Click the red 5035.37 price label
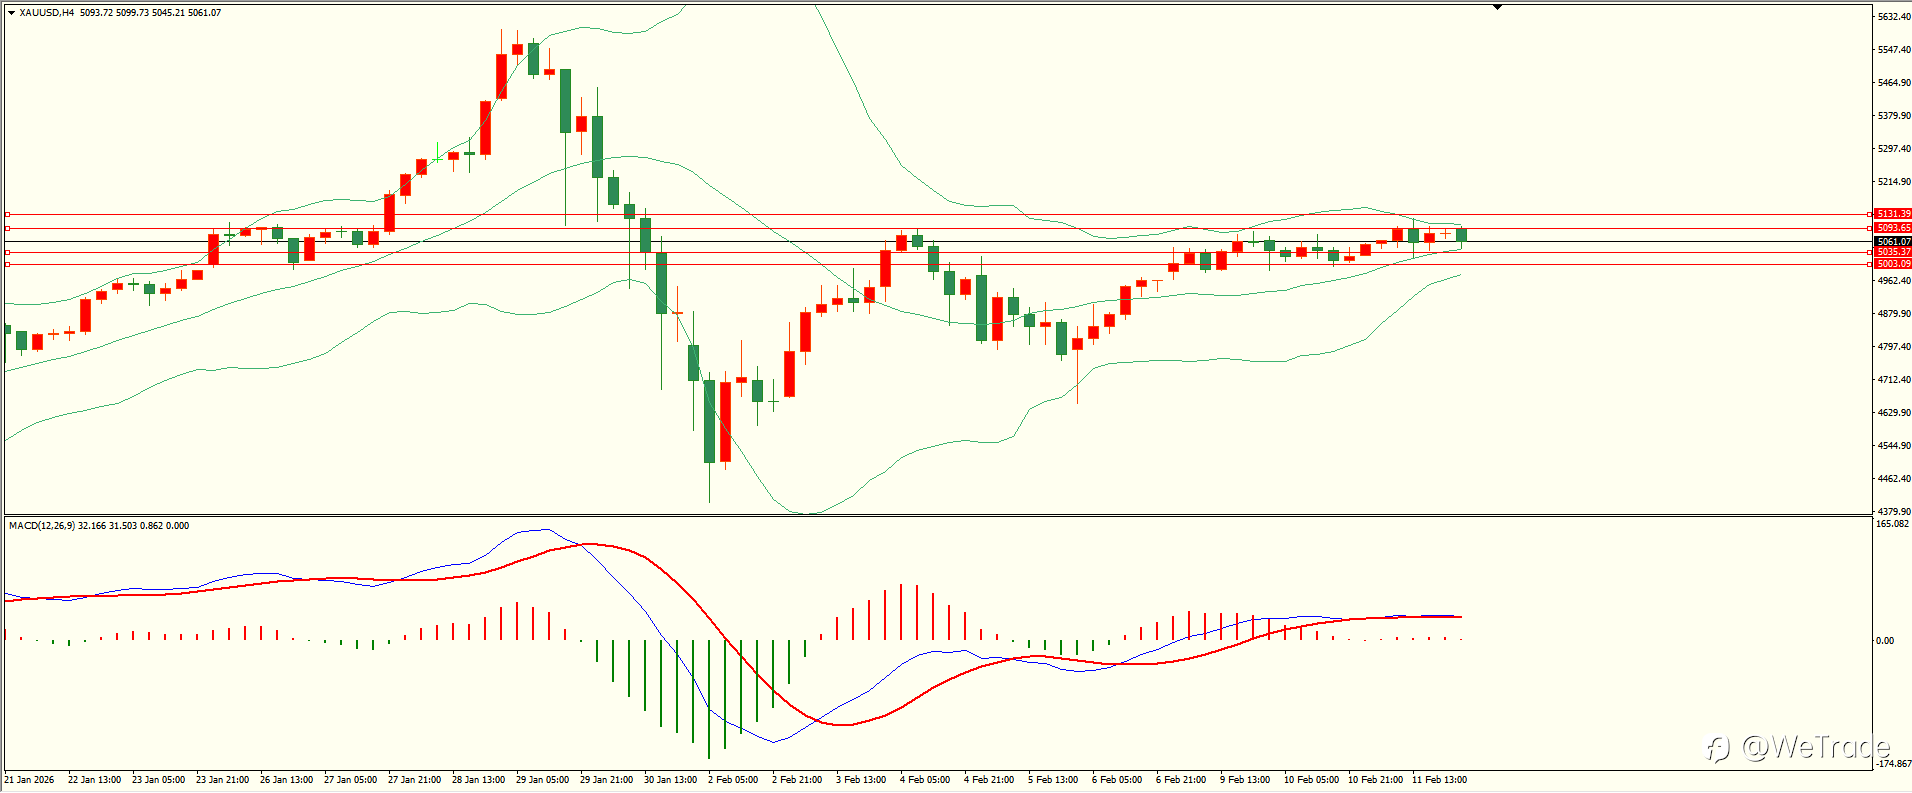 coord(1893,252)
